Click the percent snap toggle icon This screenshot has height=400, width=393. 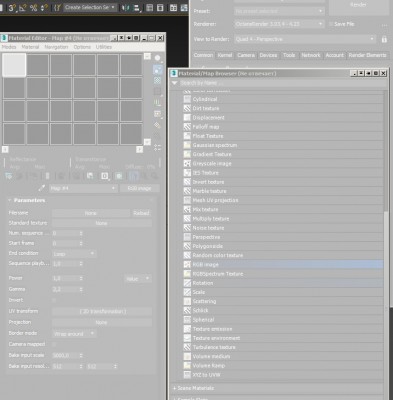(33, 7)
